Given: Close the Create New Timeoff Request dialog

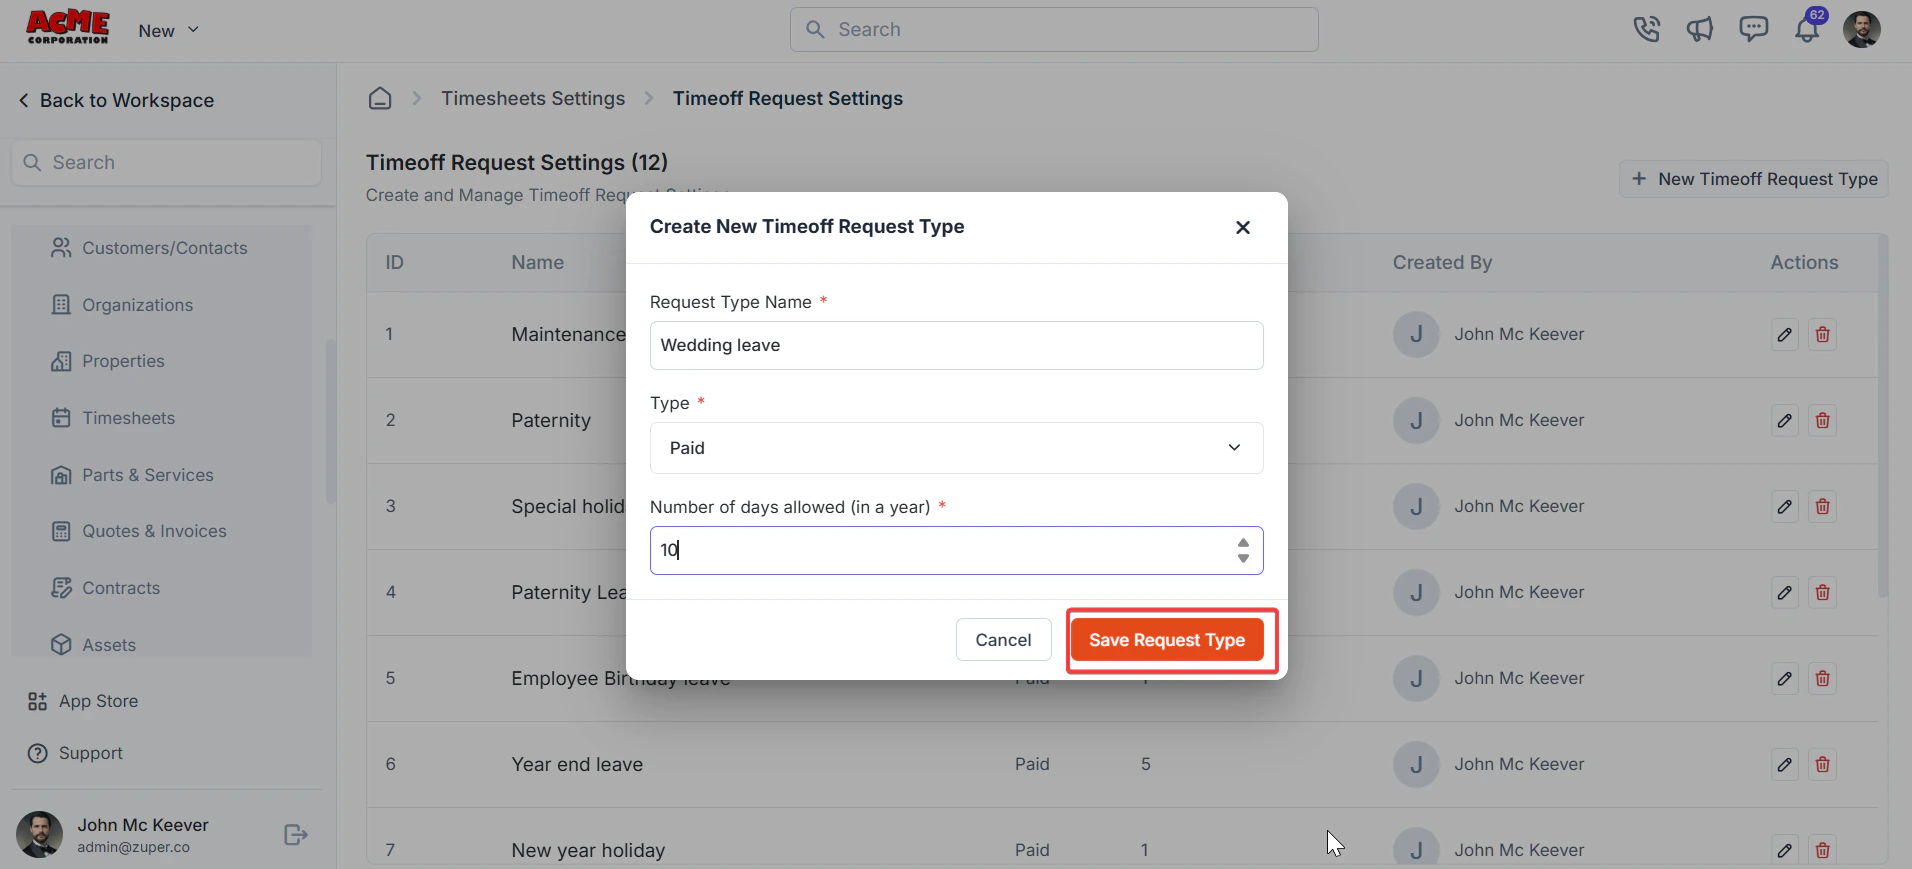Looking at the screenshot, I should (x=1243, y=227).
